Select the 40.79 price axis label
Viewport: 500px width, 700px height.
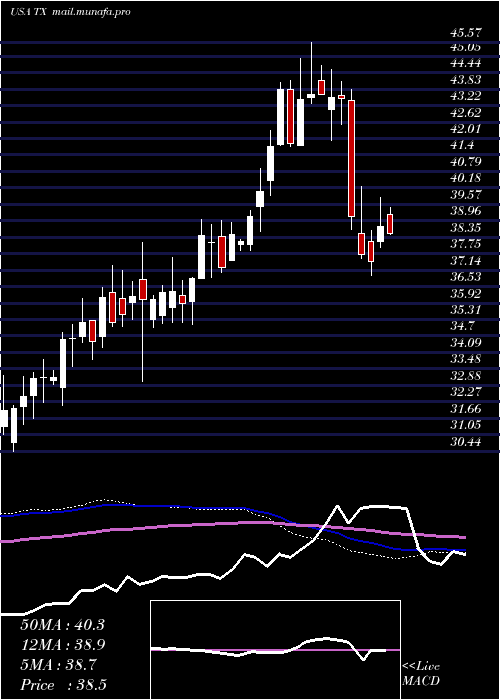465,162
